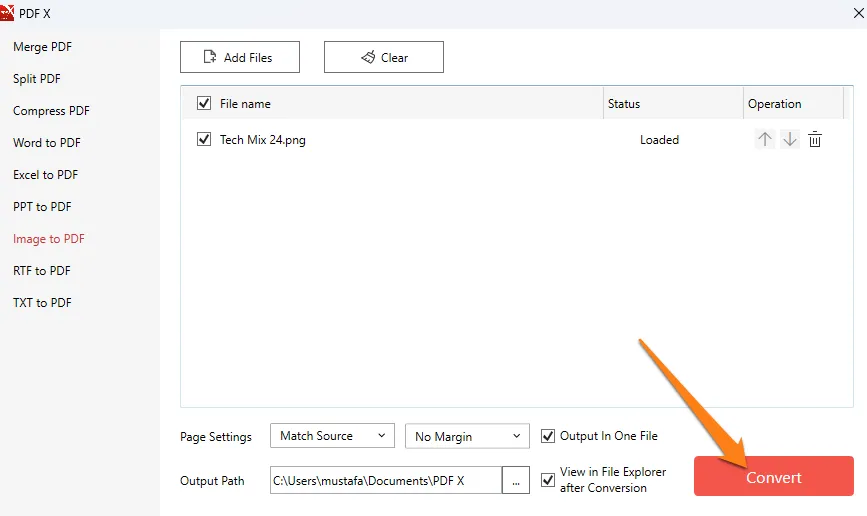Screen dimensions: 867x516
Task: Toggle the select-all File name checkbox
Action: coord(204,103)
